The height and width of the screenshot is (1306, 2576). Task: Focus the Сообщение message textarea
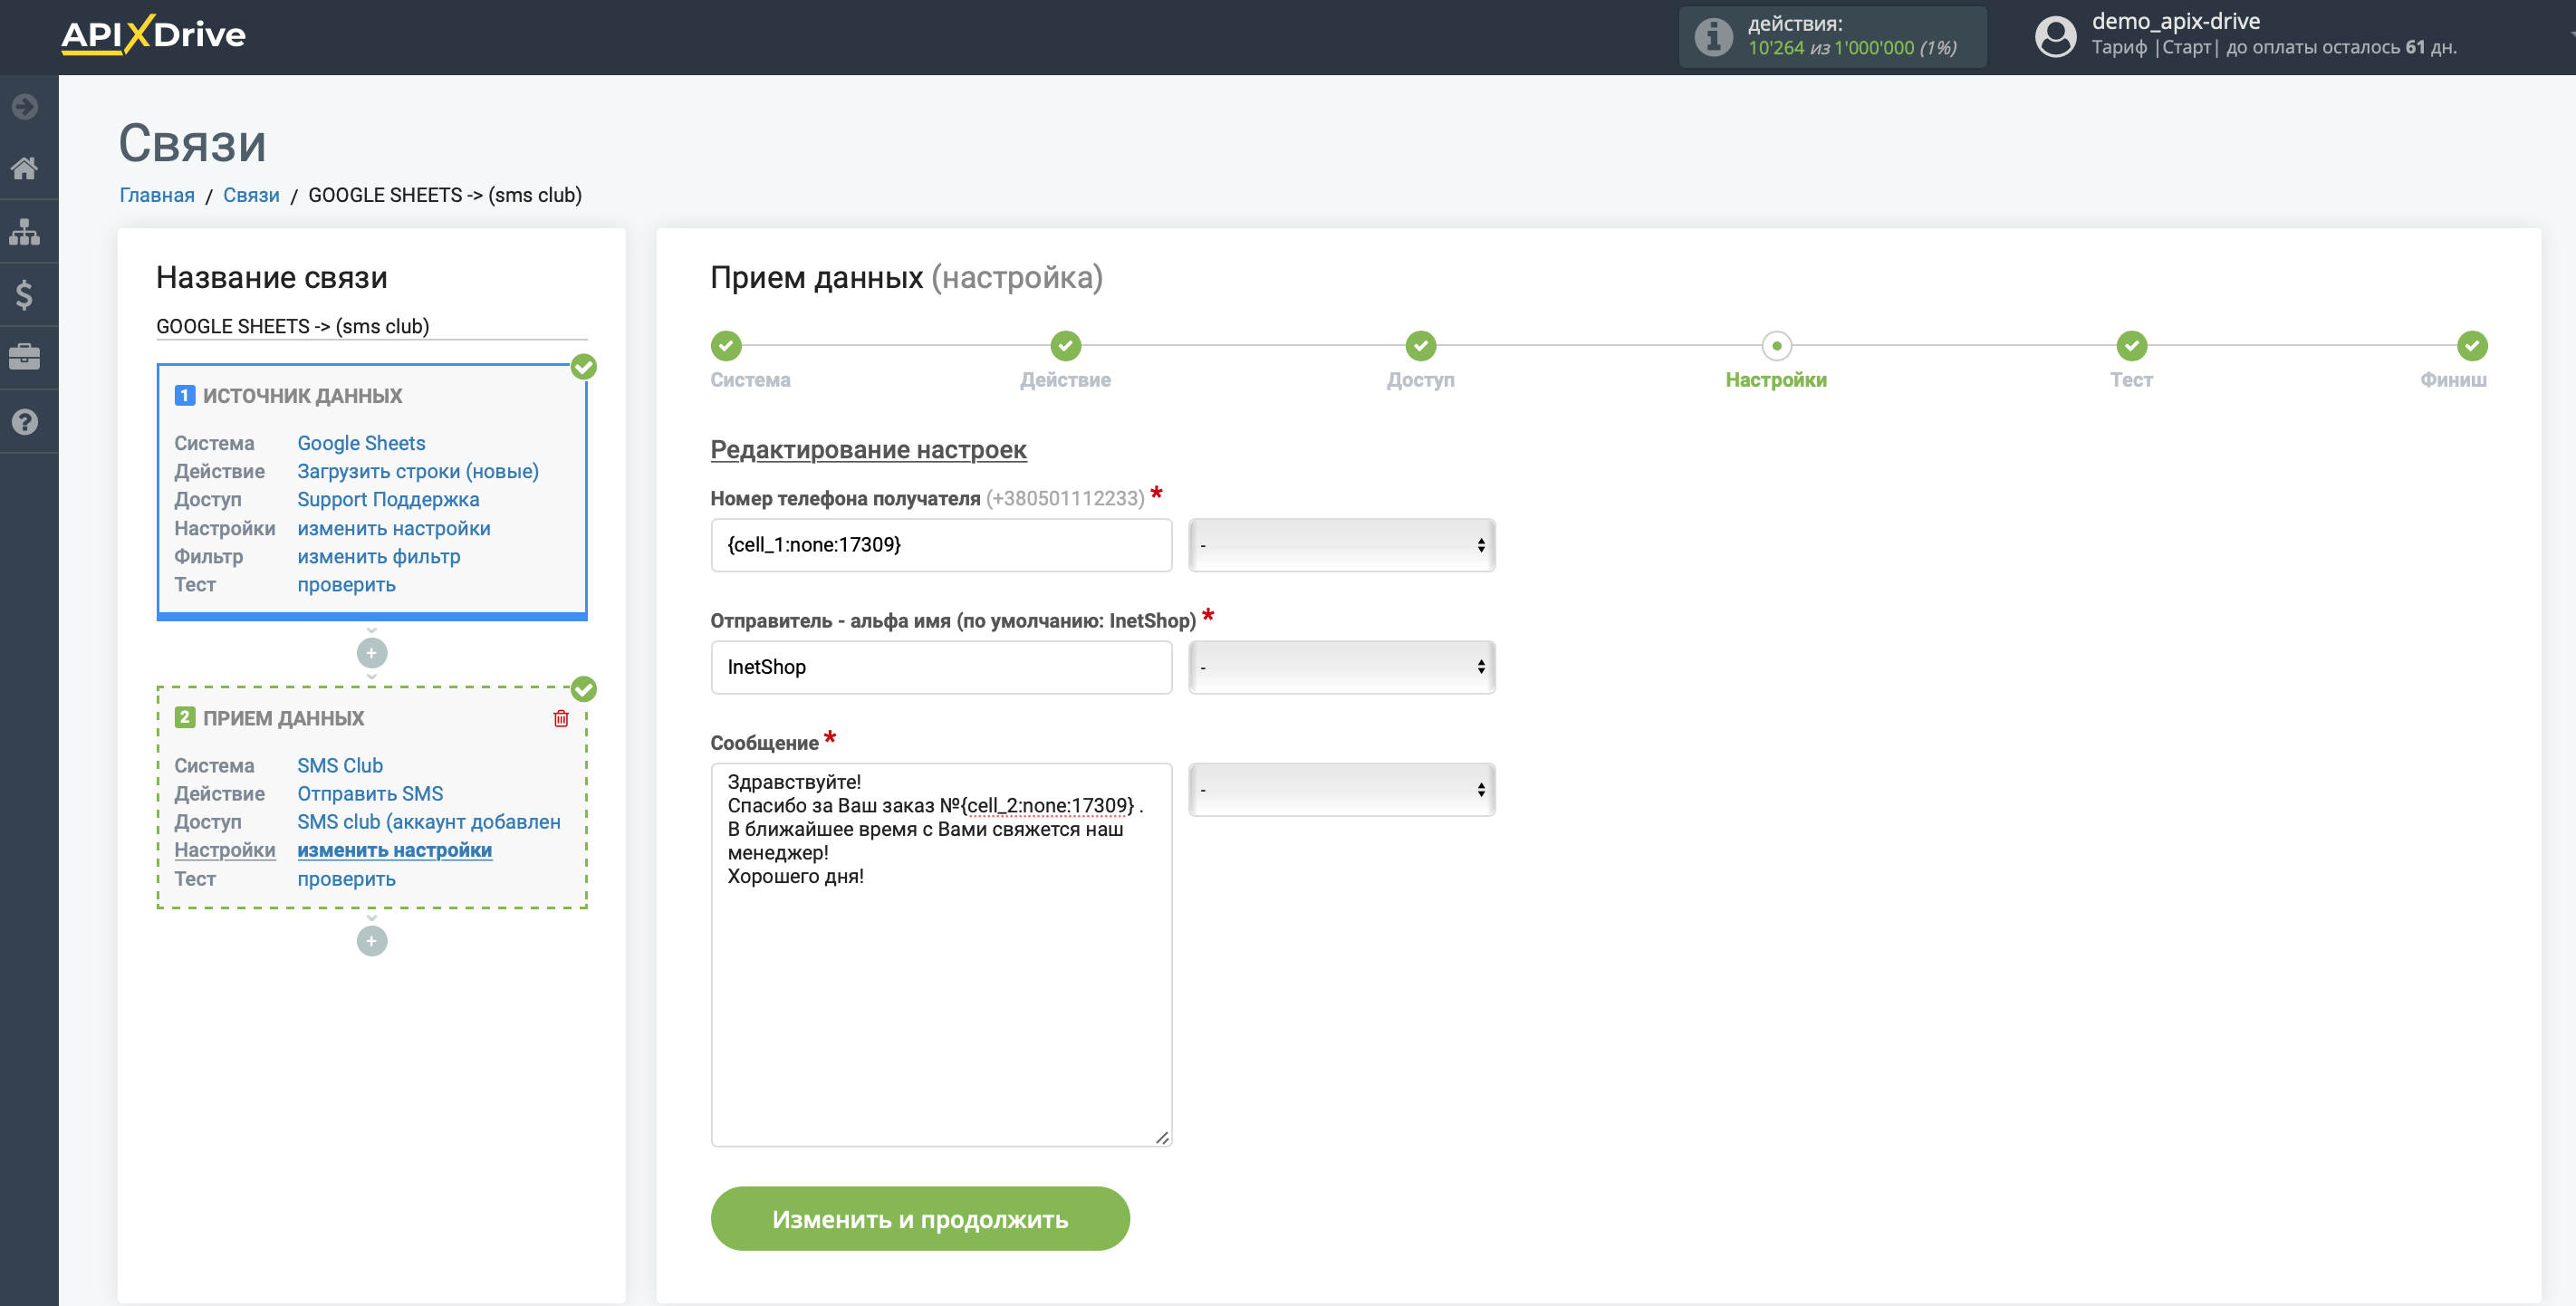point(941,955)
